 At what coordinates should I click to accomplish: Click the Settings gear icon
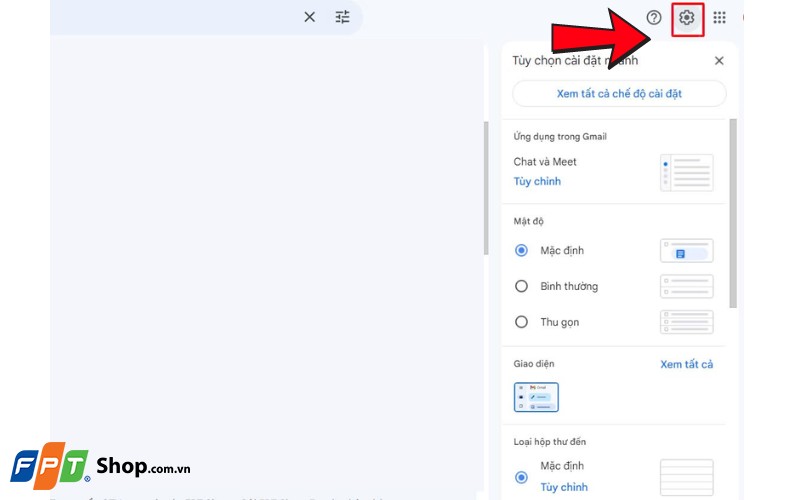point(687,18)
